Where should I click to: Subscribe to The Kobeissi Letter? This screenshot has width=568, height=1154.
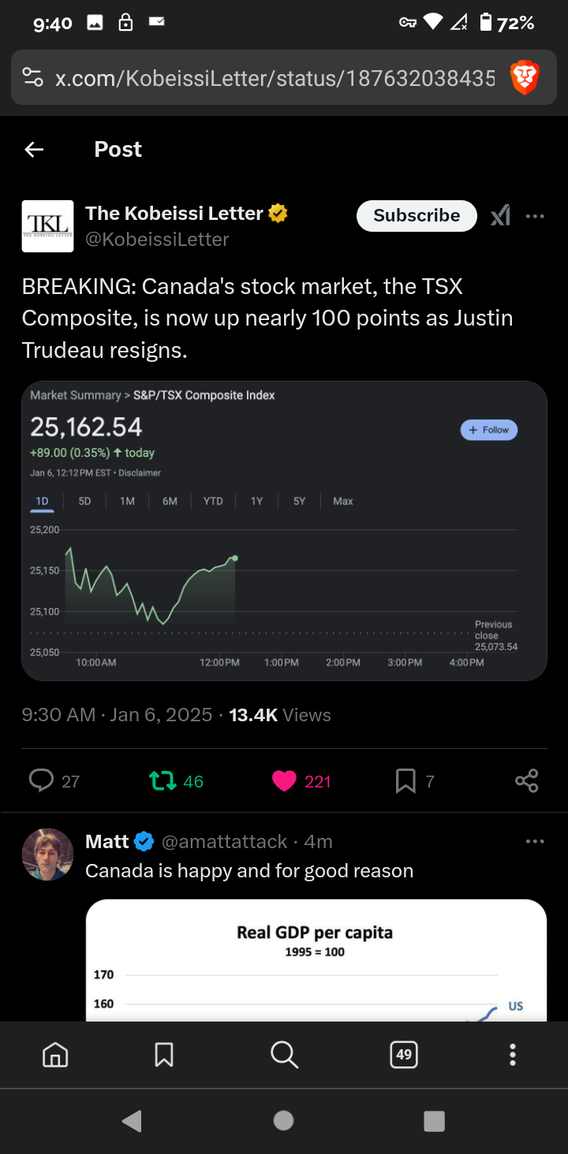pos(416,216)
